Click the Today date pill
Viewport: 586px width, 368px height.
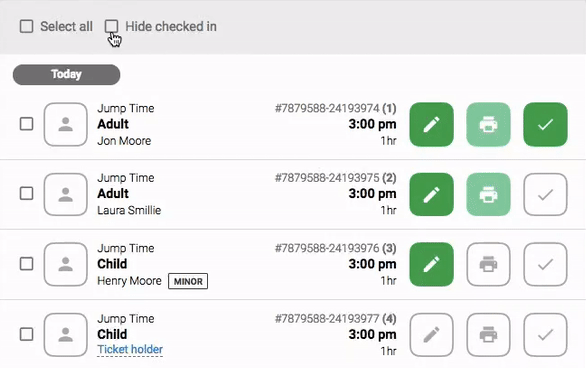[x=67, y=74]
